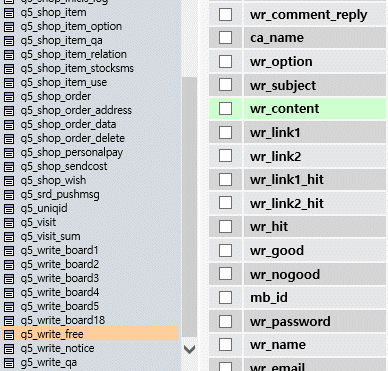Click table icon beside g5_shop_wish
Image resolution: width=388 pixels, height=371 pixels.
click(9, 181)
